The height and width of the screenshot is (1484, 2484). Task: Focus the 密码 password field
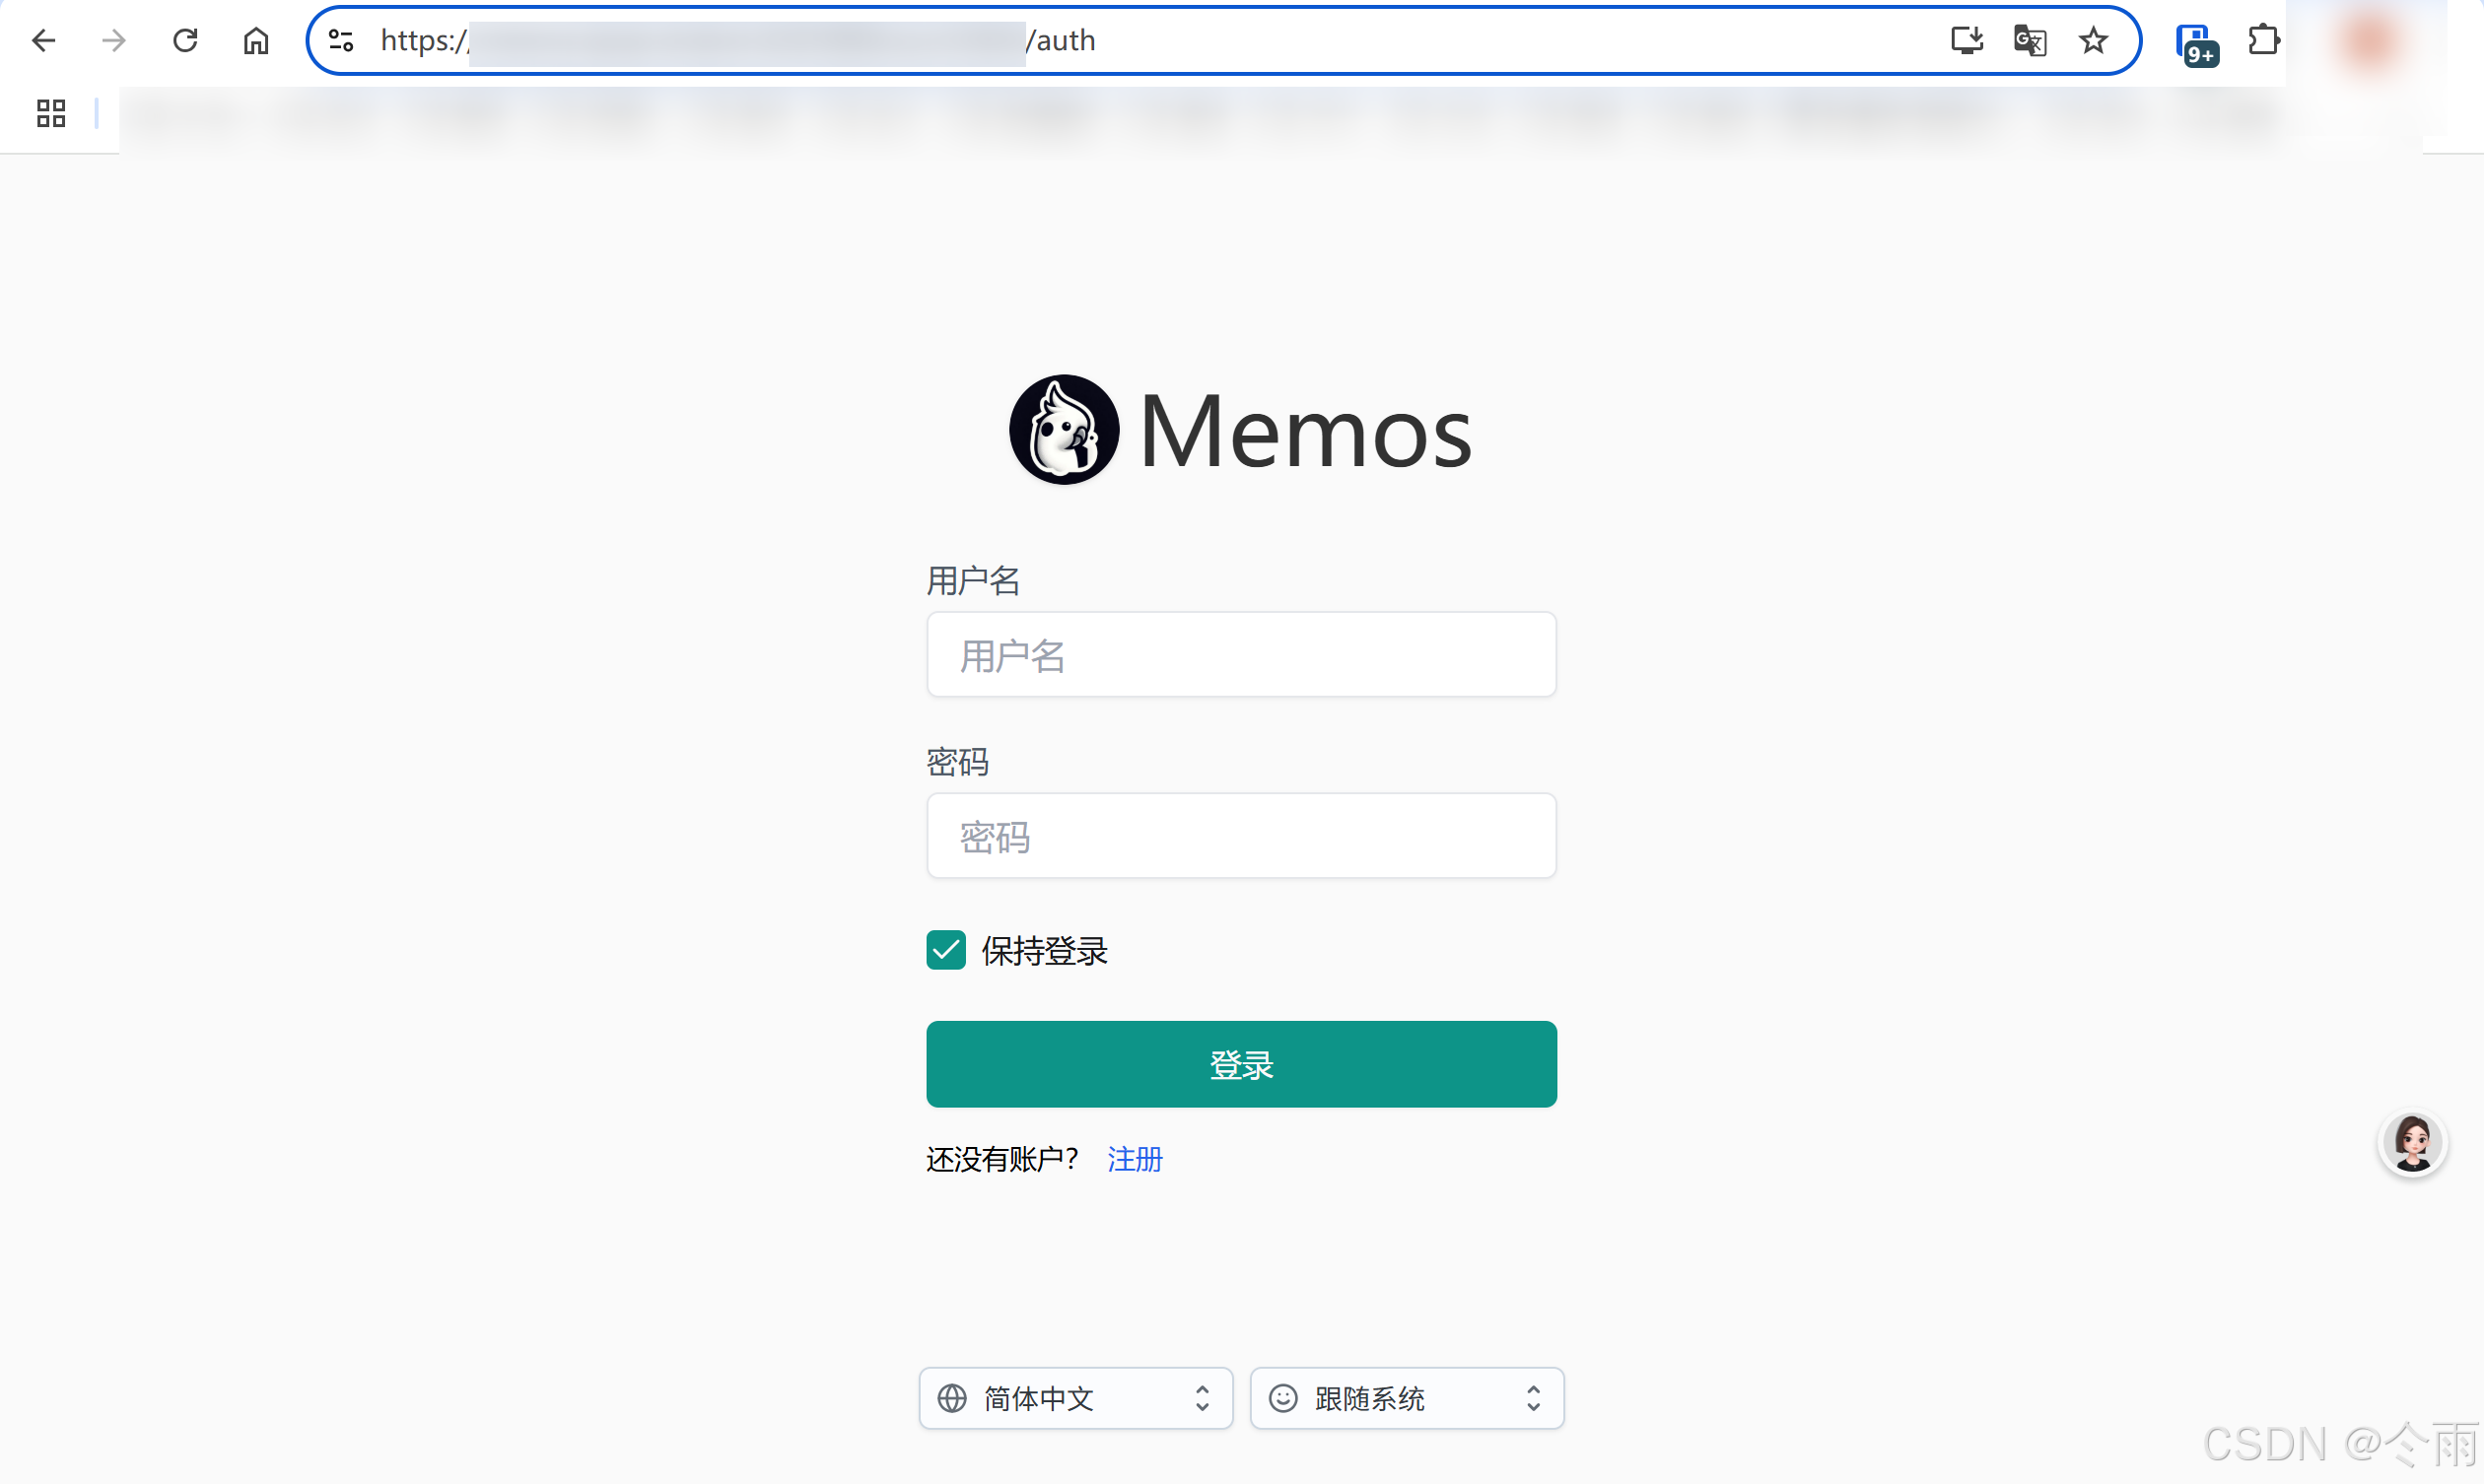tap(1241, 836)
